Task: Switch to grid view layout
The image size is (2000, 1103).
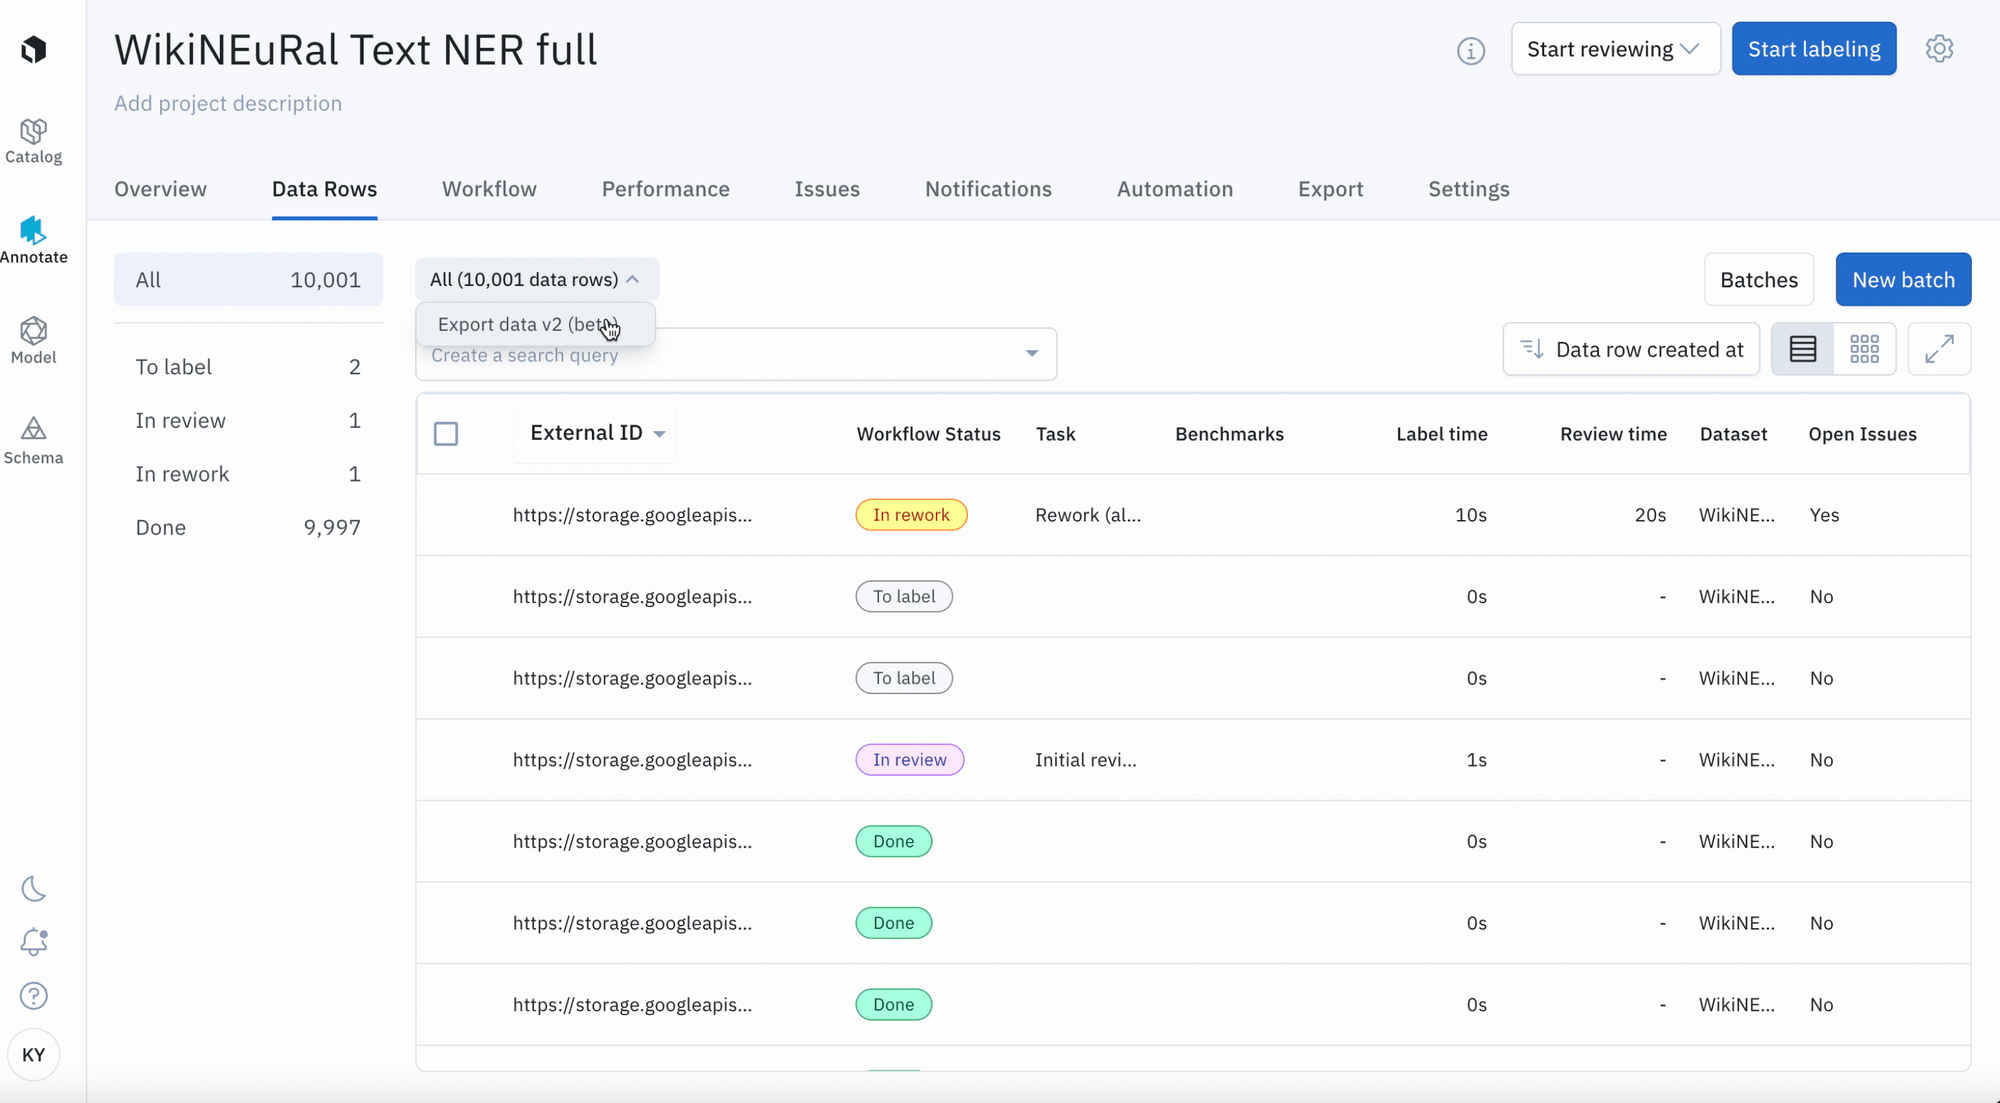Action: pos(1864,349)
